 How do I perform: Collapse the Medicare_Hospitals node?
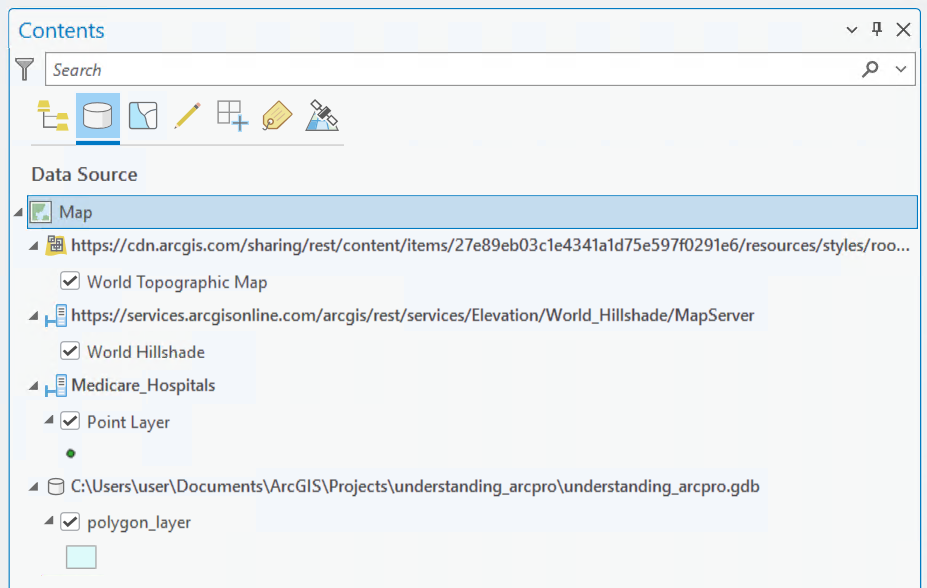34,386
